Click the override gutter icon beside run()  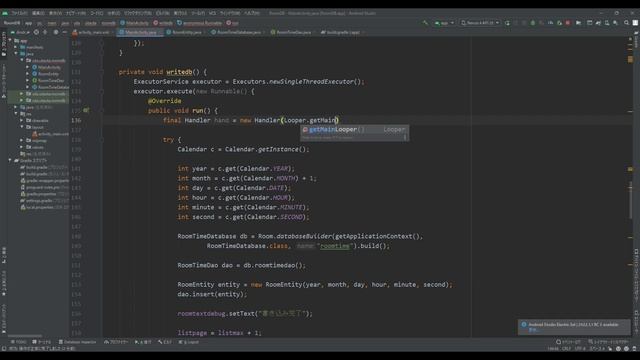(86, 110)
